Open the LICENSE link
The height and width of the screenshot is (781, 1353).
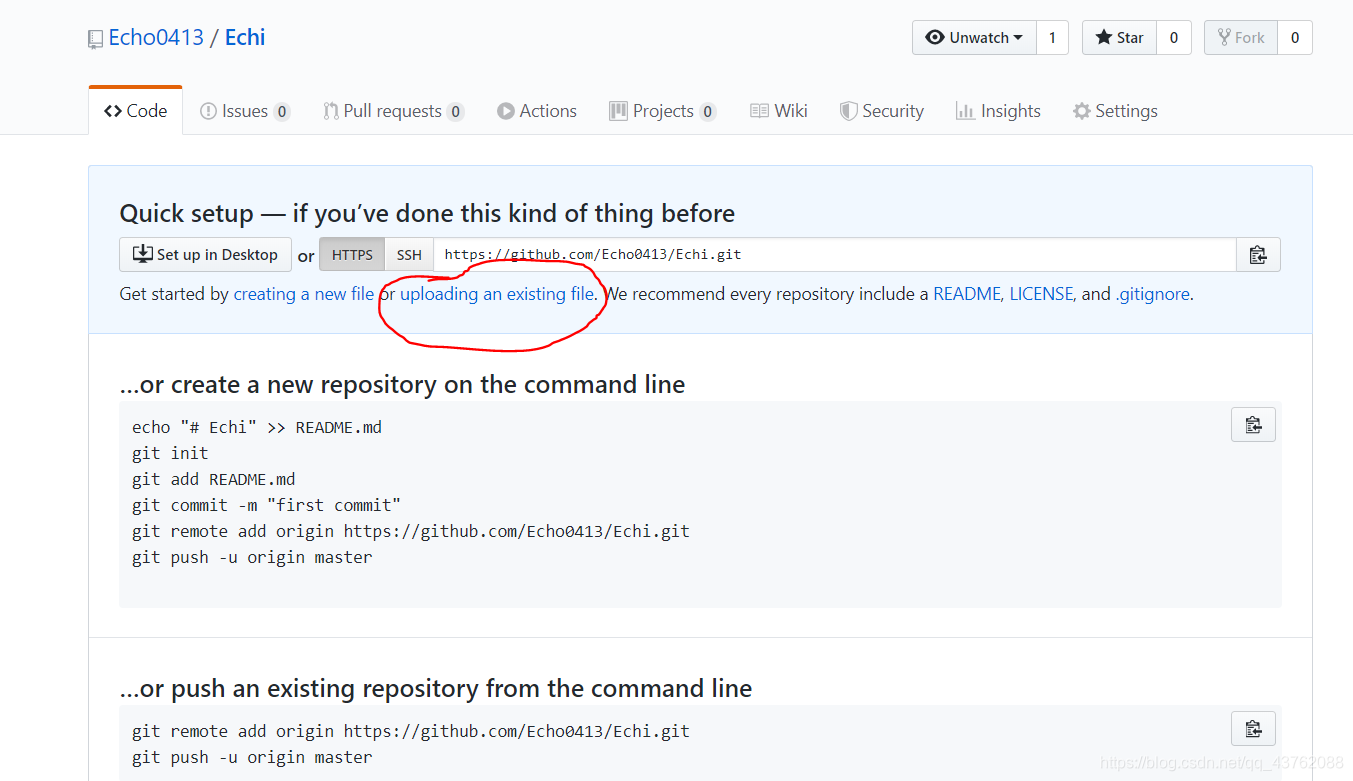pyautogui.click(x=1041, y=294)
